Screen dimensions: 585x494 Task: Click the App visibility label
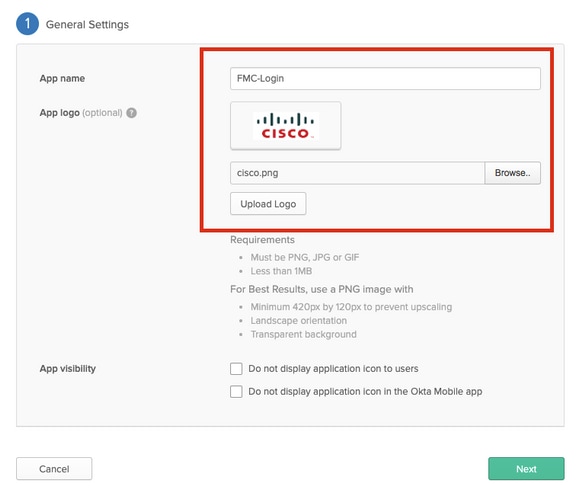point(68,369)
